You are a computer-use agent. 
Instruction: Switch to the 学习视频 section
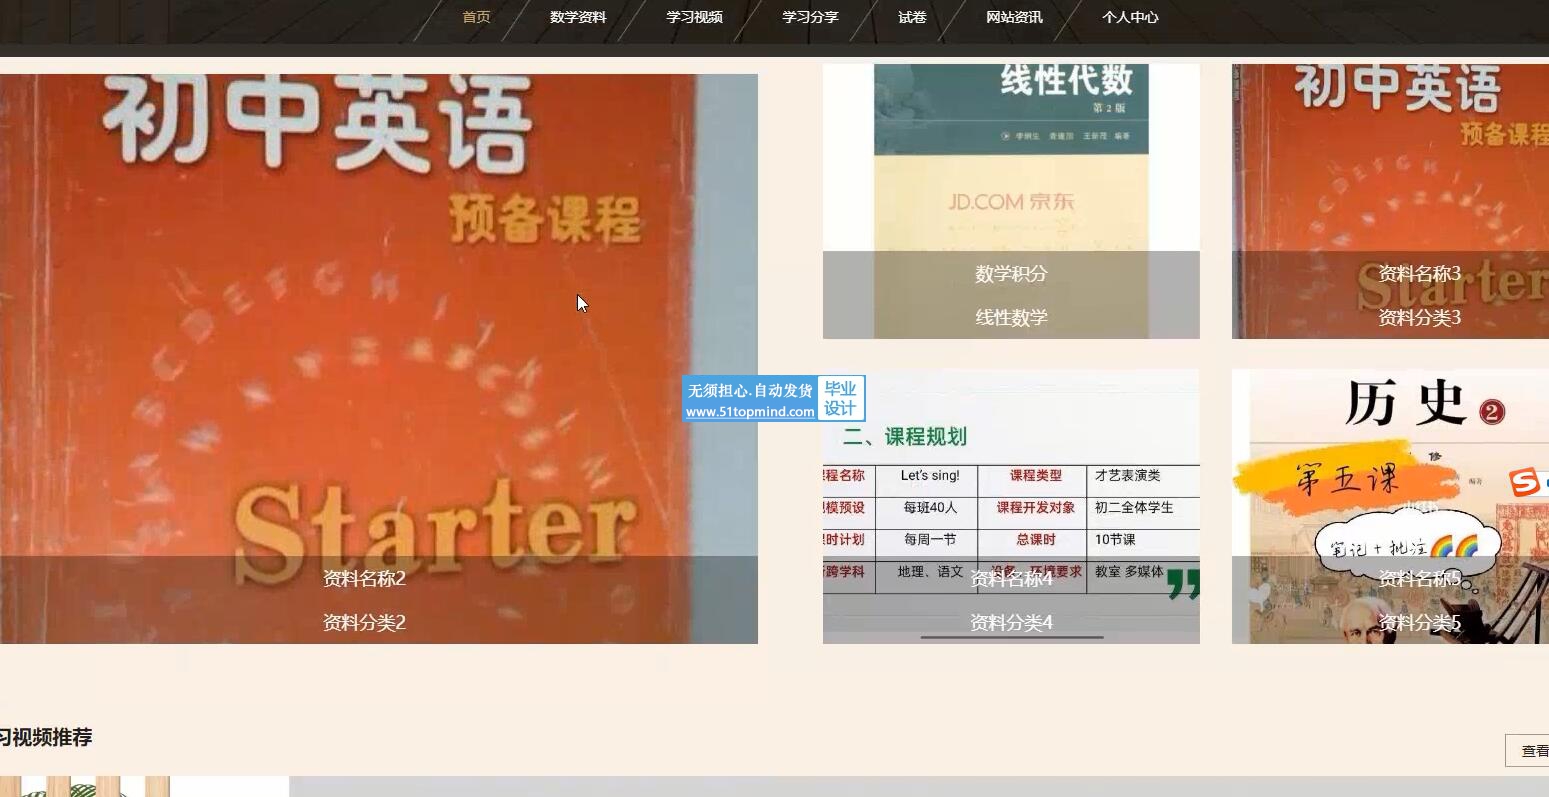(694, 17)
